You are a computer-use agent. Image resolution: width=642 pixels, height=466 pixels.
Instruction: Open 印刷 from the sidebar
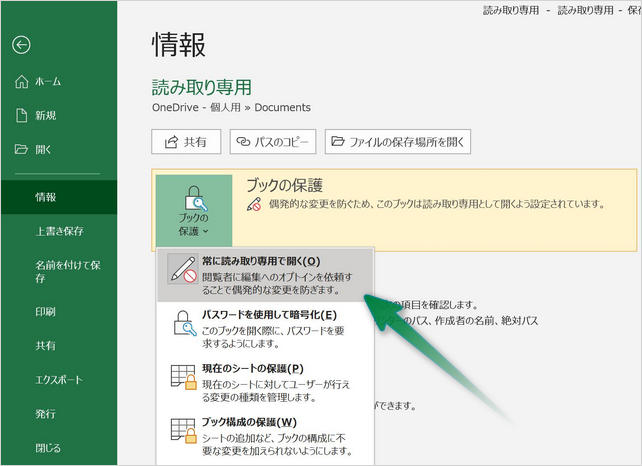(x=59, y=312)
